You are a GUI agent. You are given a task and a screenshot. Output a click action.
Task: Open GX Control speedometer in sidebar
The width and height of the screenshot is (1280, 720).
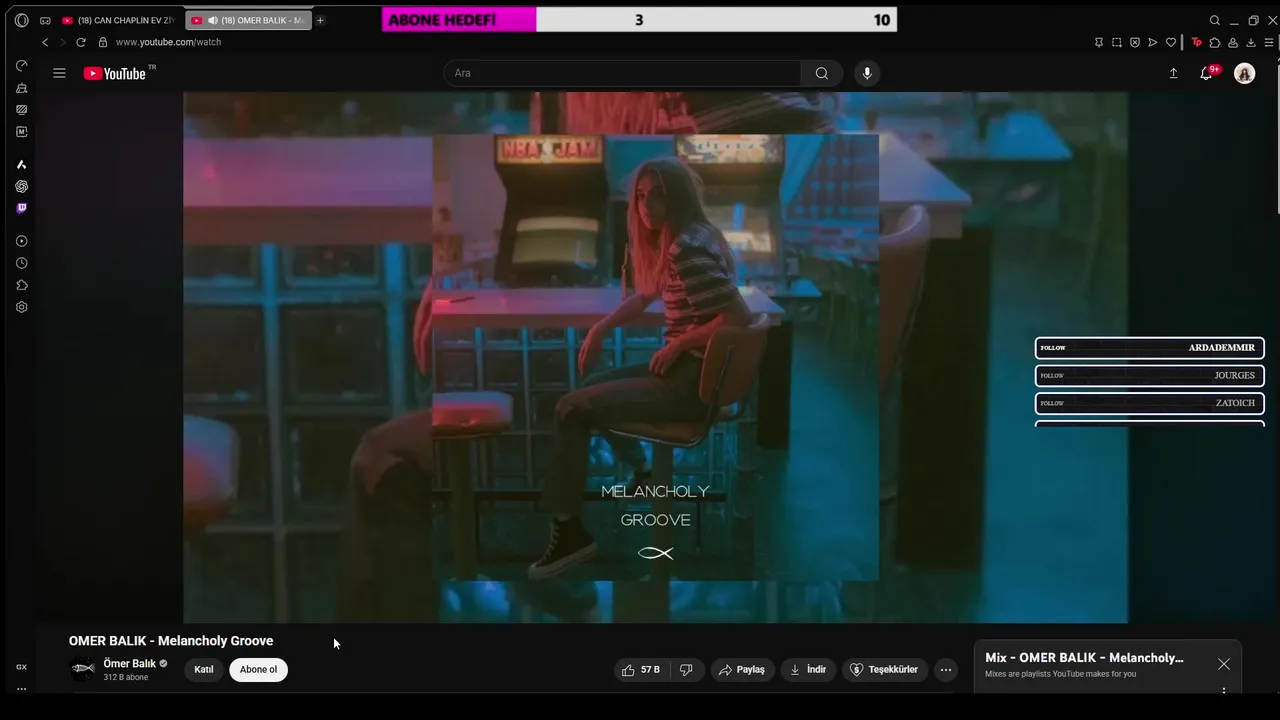(21, 65)
